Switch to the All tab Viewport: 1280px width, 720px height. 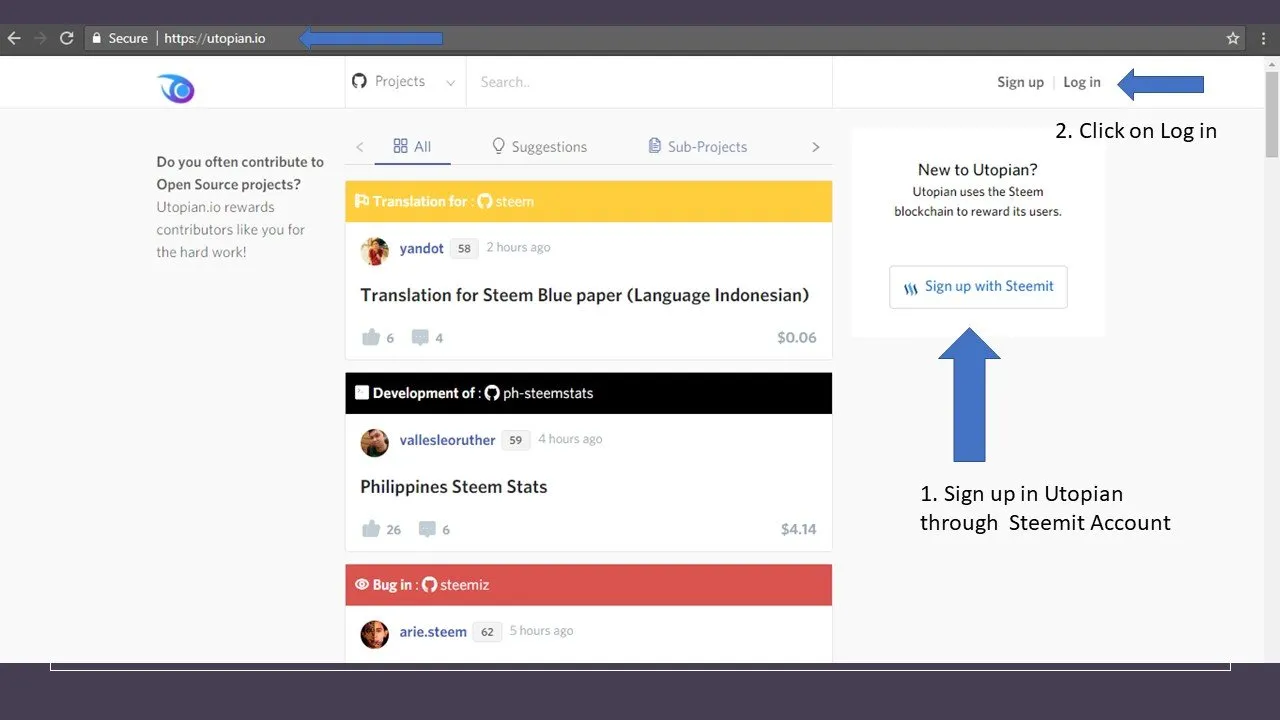[412, 146]
